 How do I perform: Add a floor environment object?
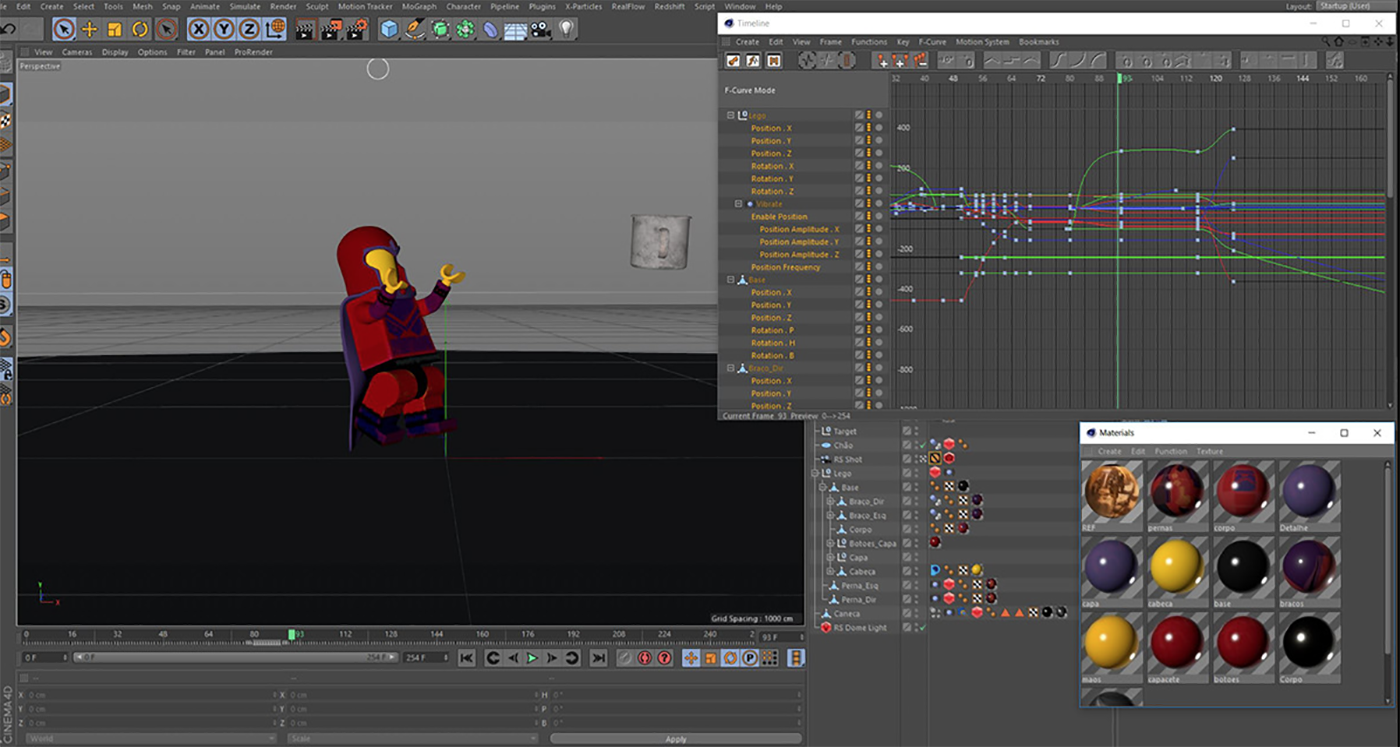tap(516, 29)
